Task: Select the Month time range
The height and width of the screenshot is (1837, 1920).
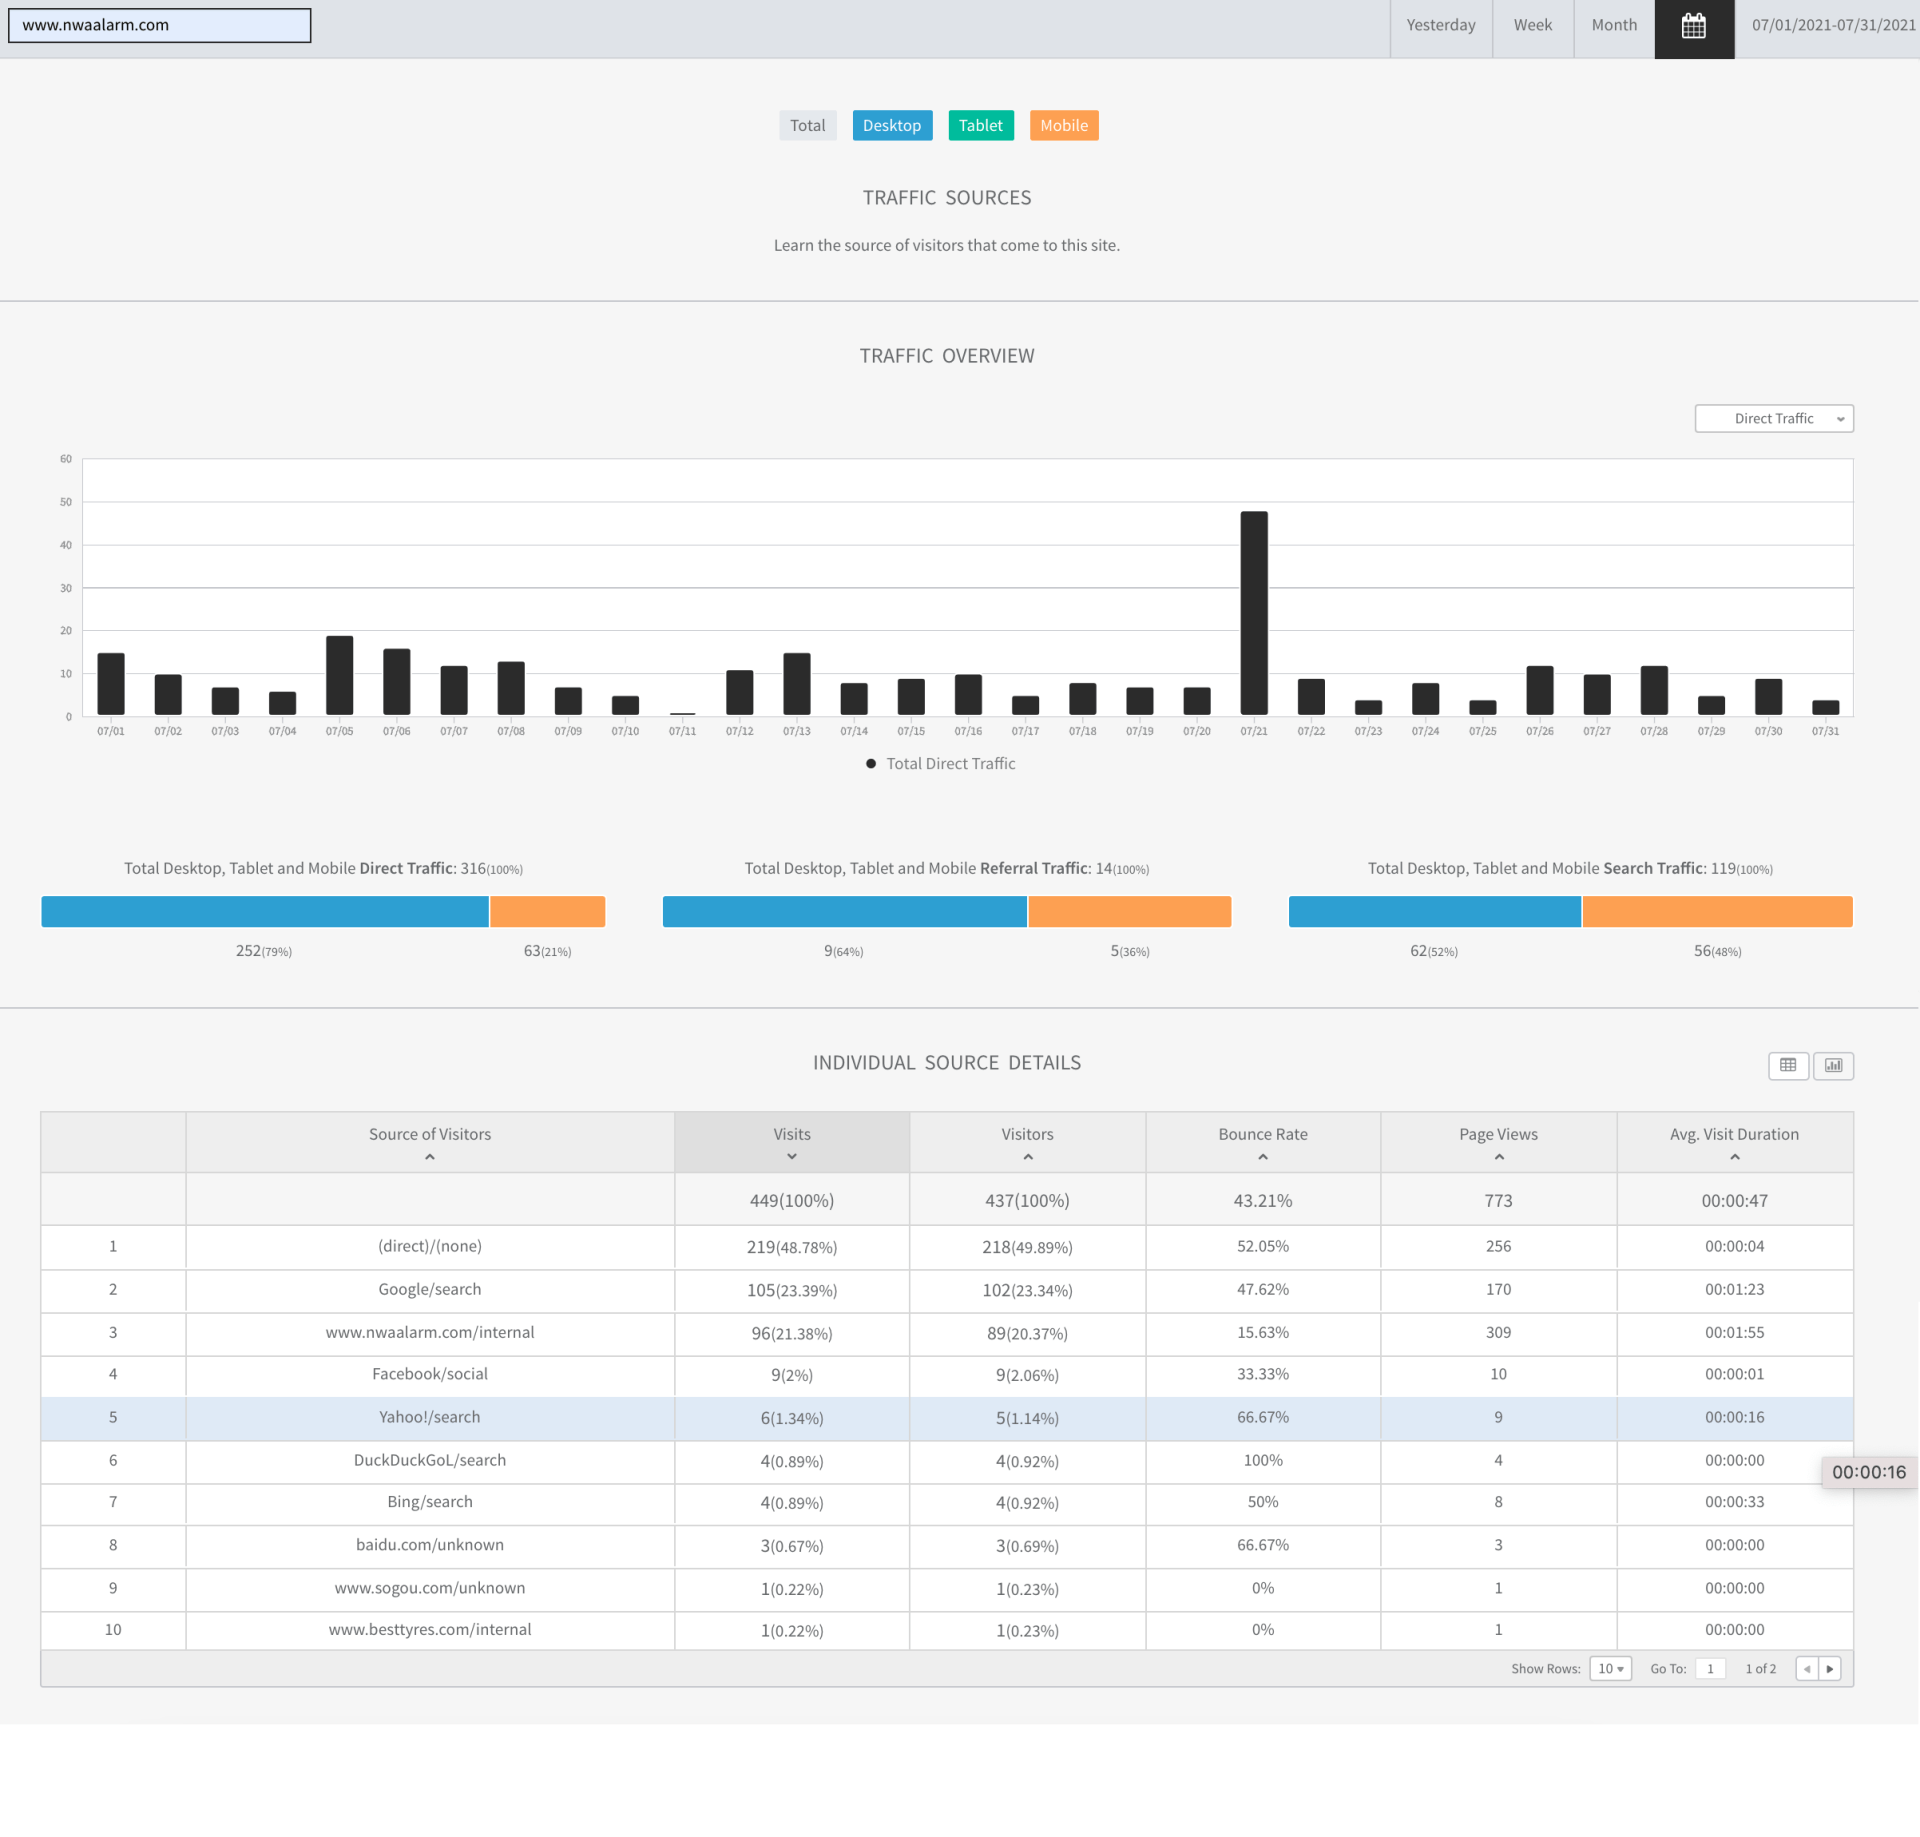Action: click(x=1613, y=27)
